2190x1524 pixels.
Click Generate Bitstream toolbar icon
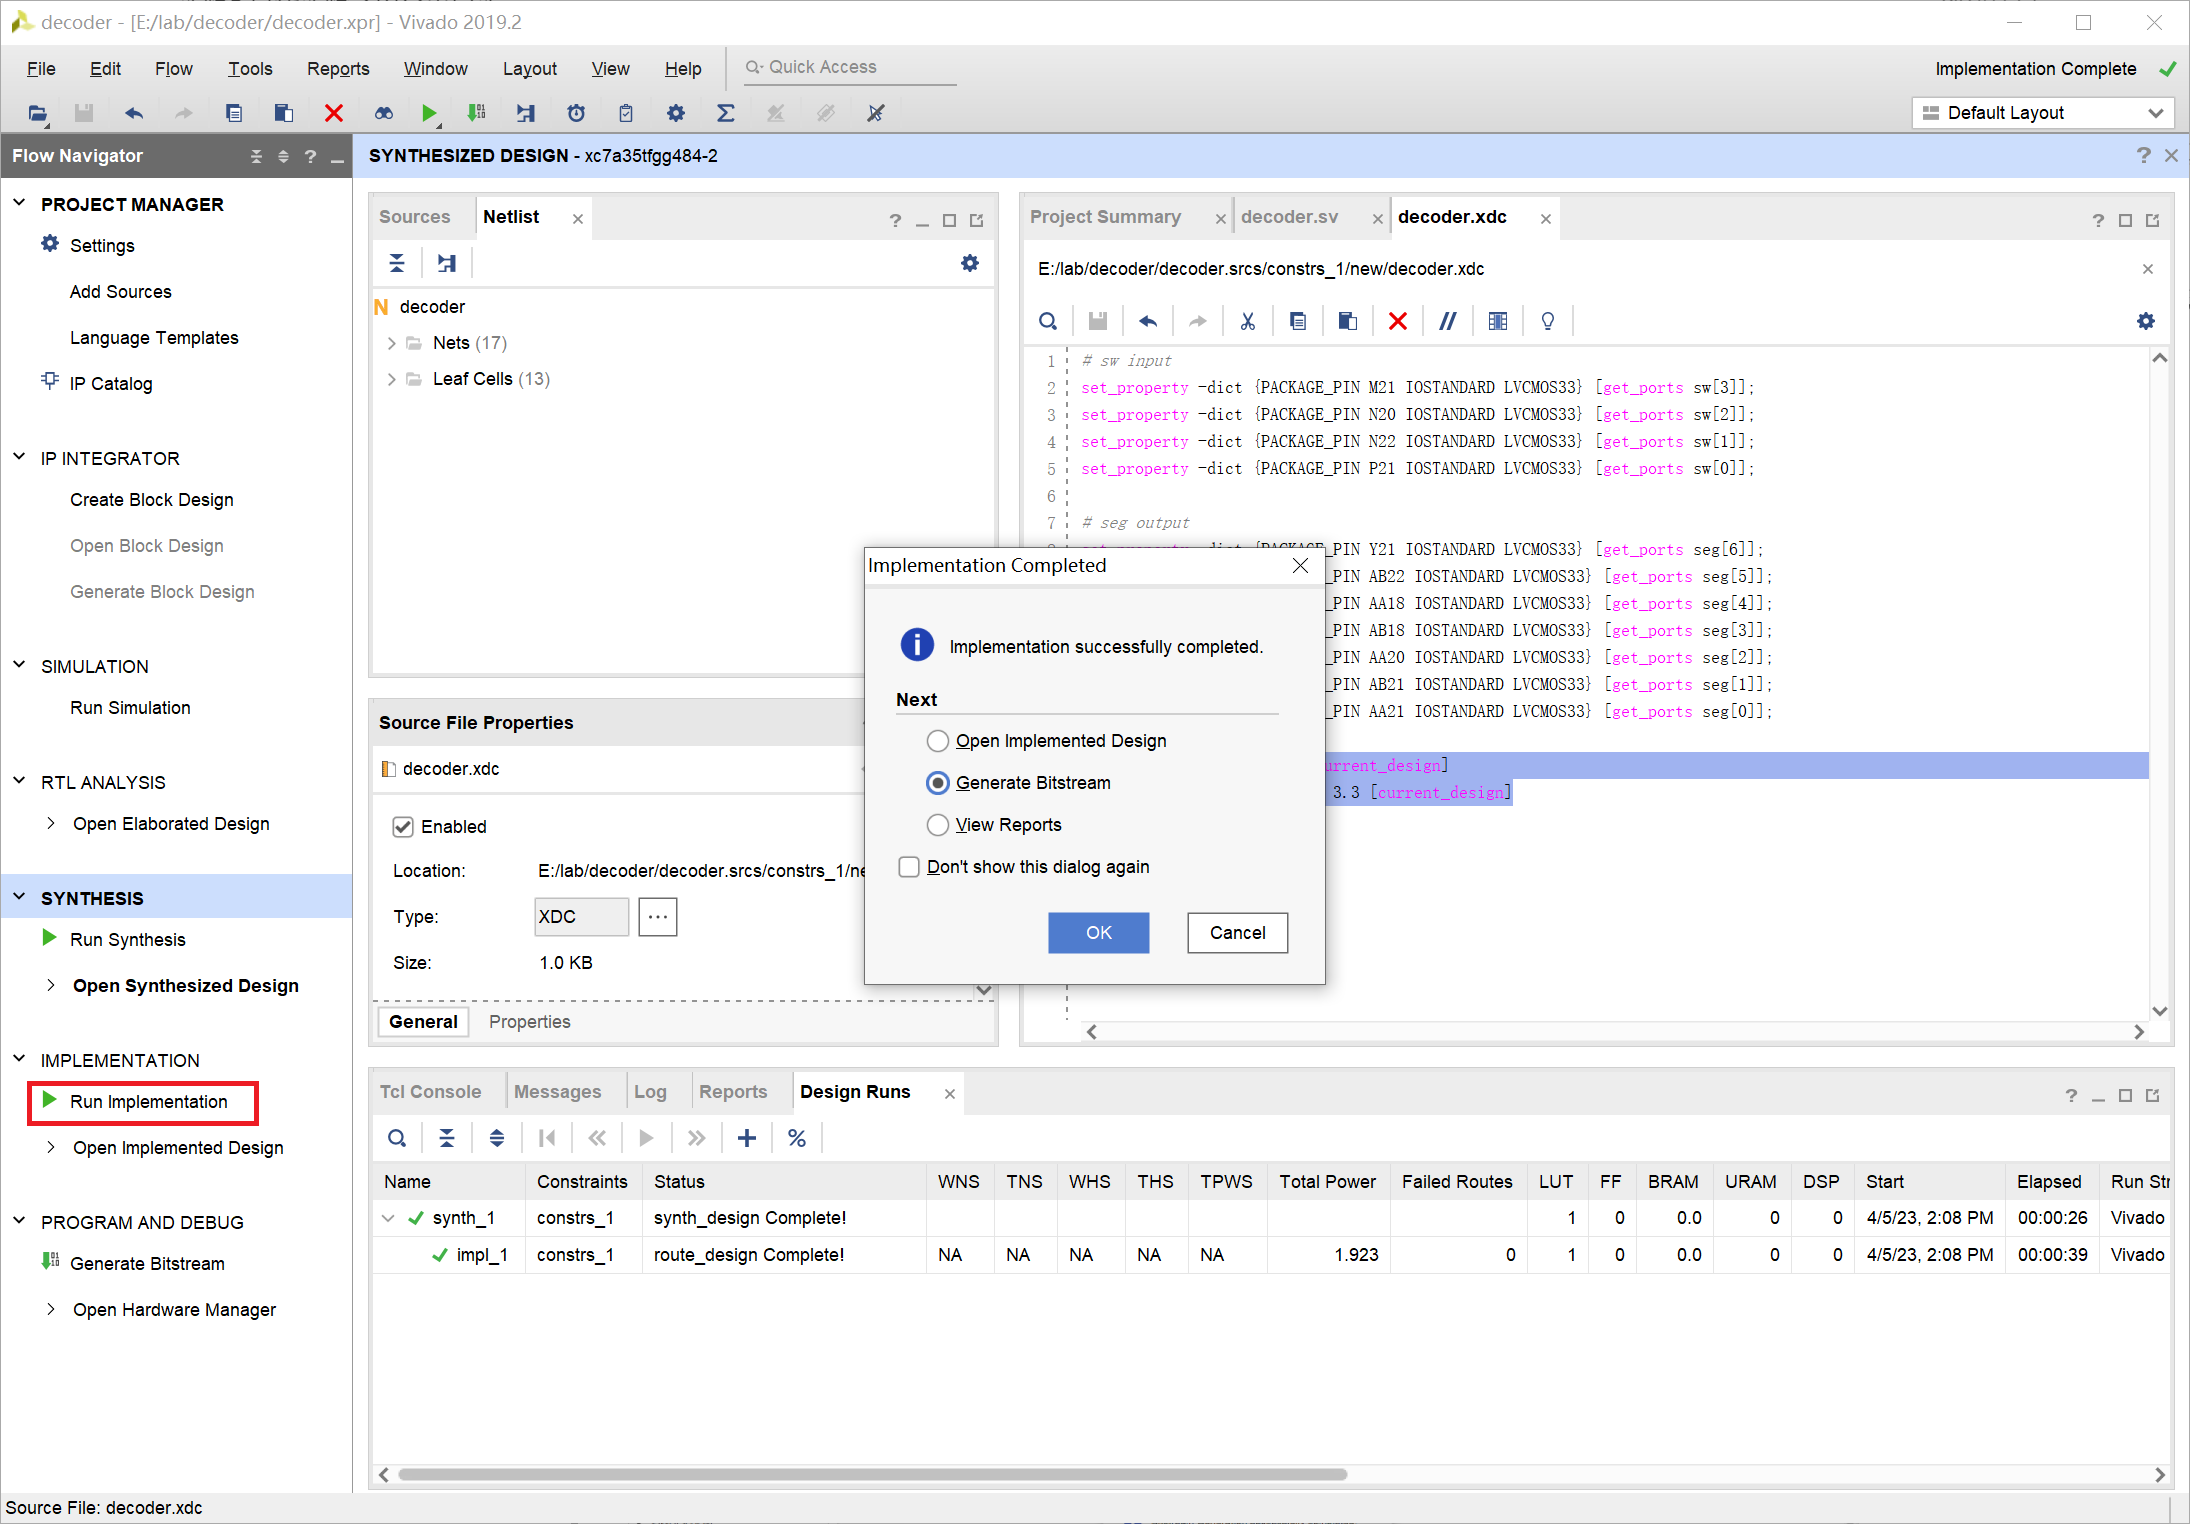(x=477, y=113)
